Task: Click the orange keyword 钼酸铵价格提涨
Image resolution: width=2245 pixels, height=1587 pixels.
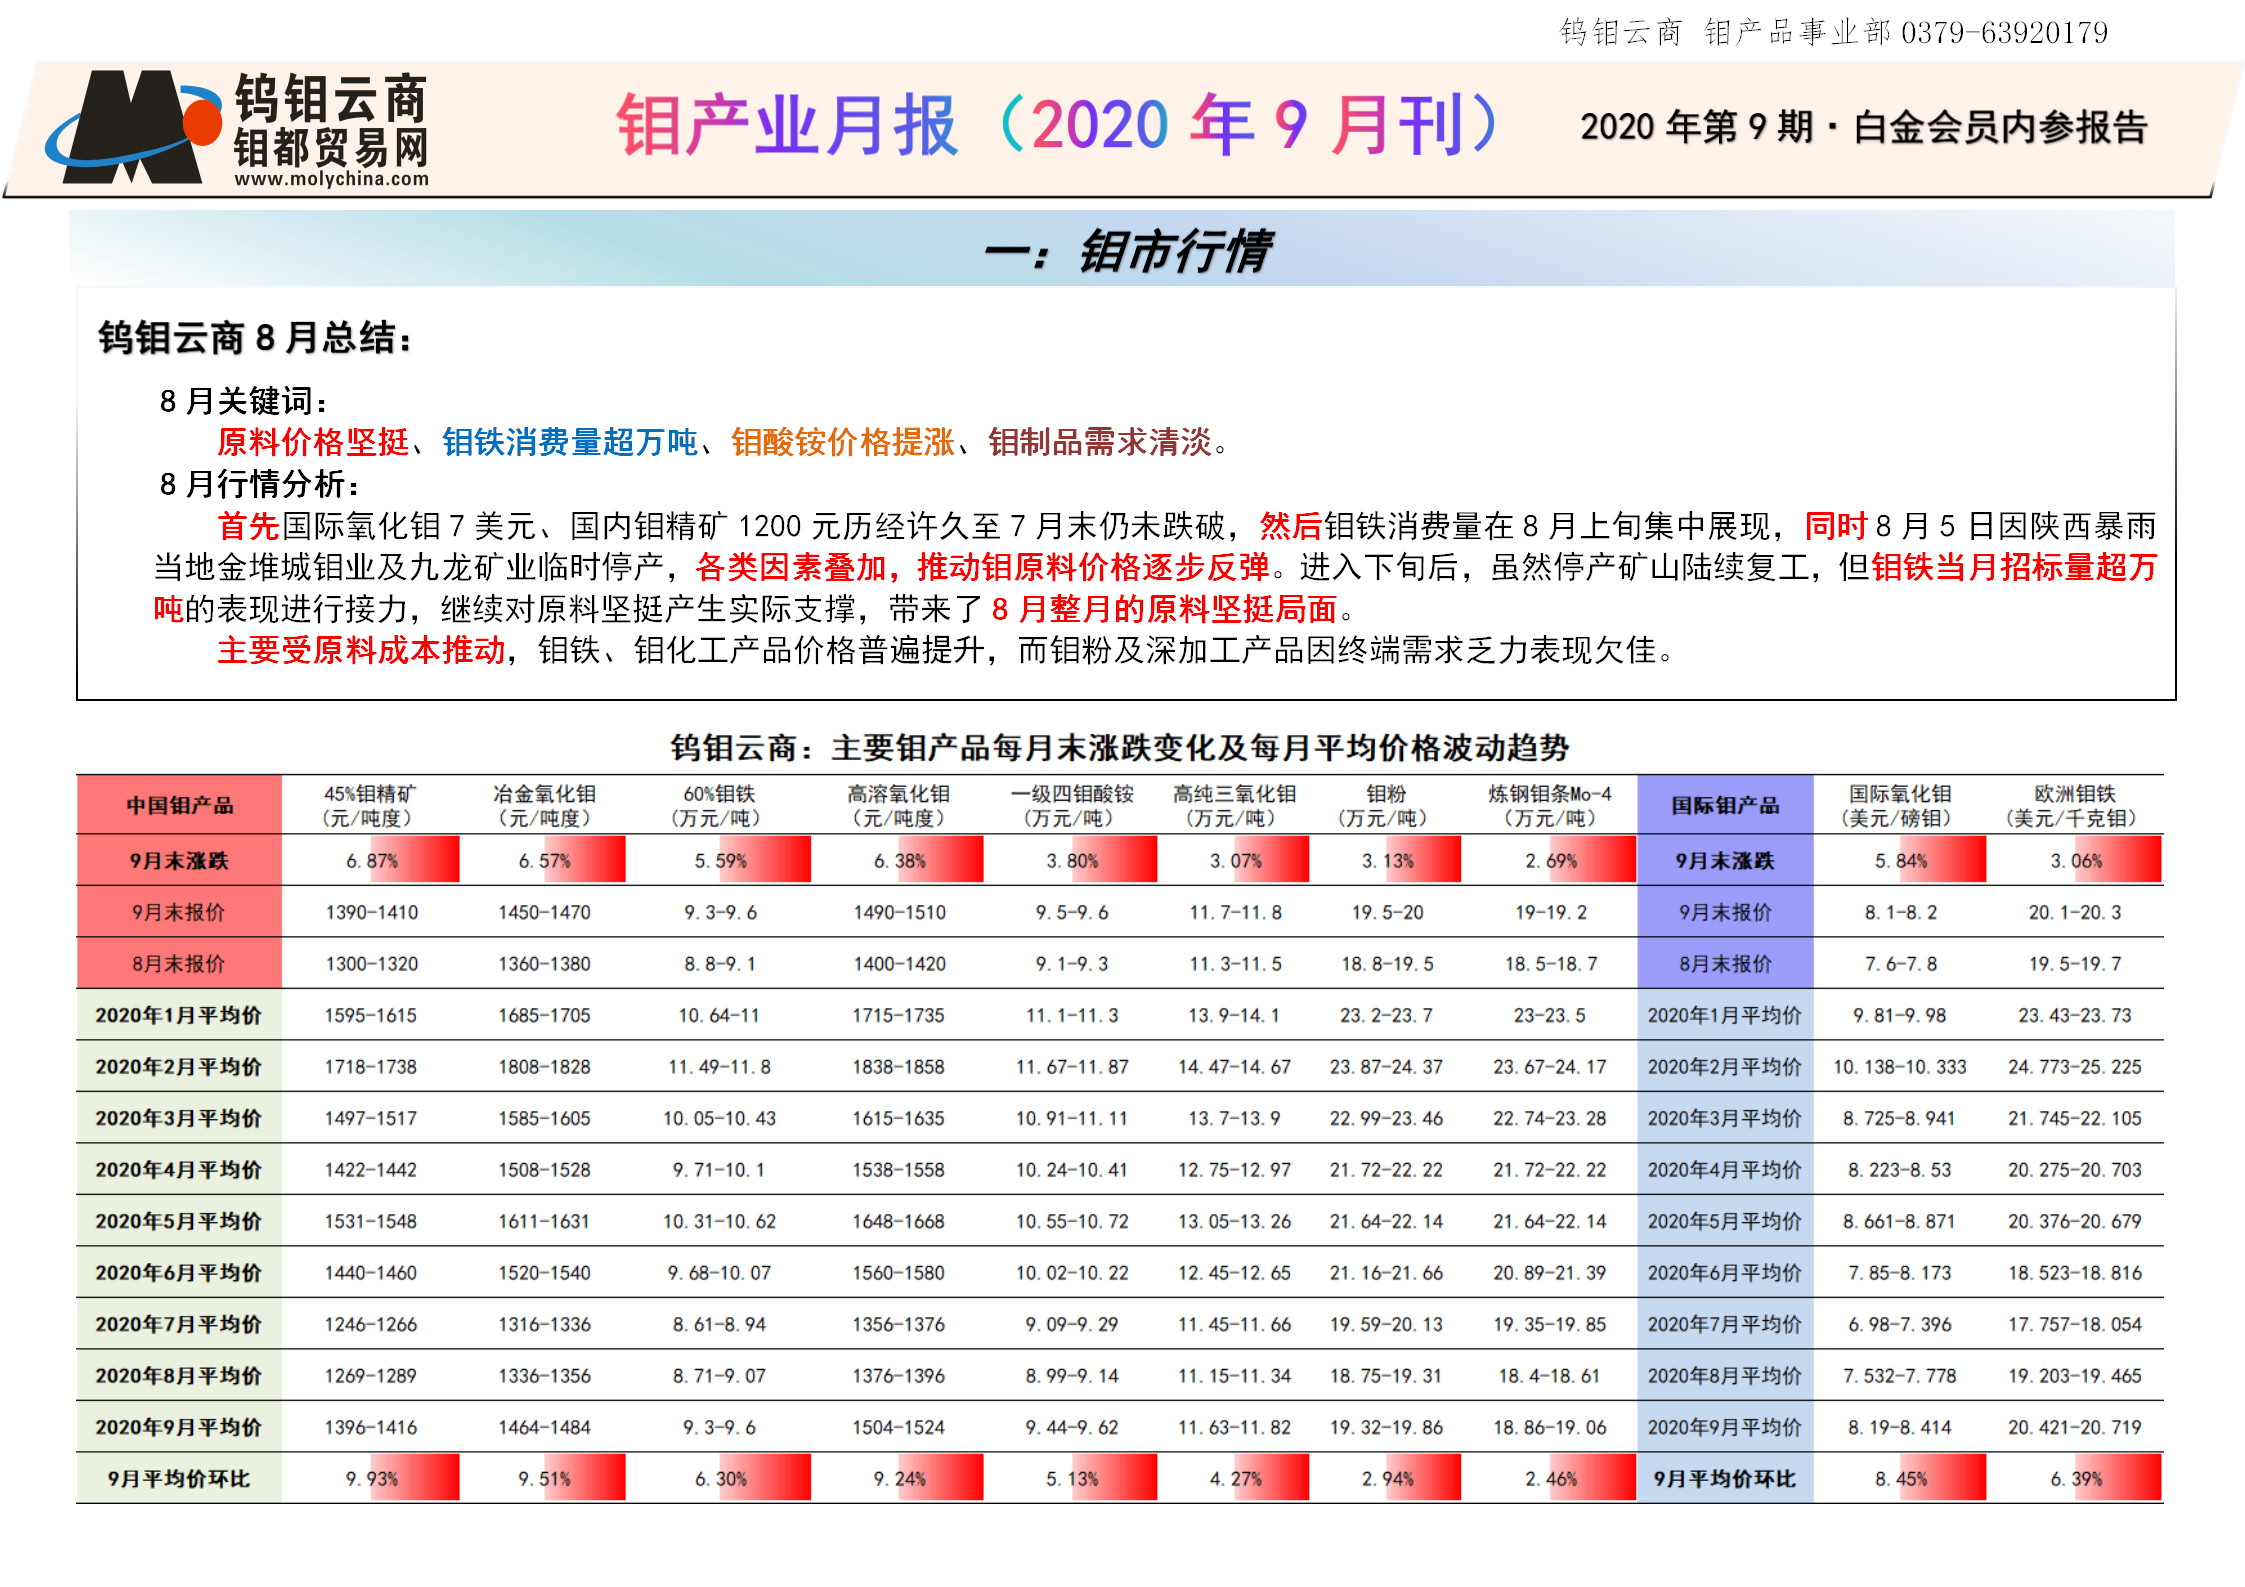Action: [x=843, y=442]
